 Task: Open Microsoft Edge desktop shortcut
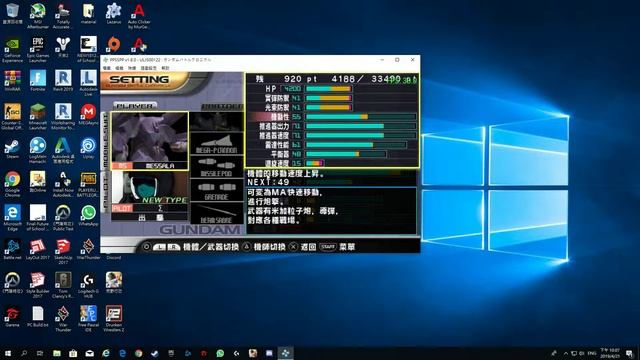(12, 218)
